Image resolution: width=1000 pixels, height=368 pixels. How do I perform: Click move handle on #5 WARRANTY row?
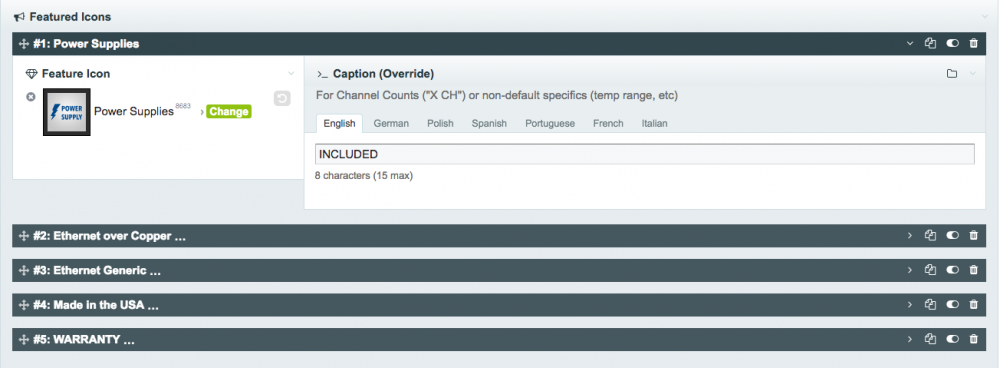pyautogui.click(x=24, y=339)
